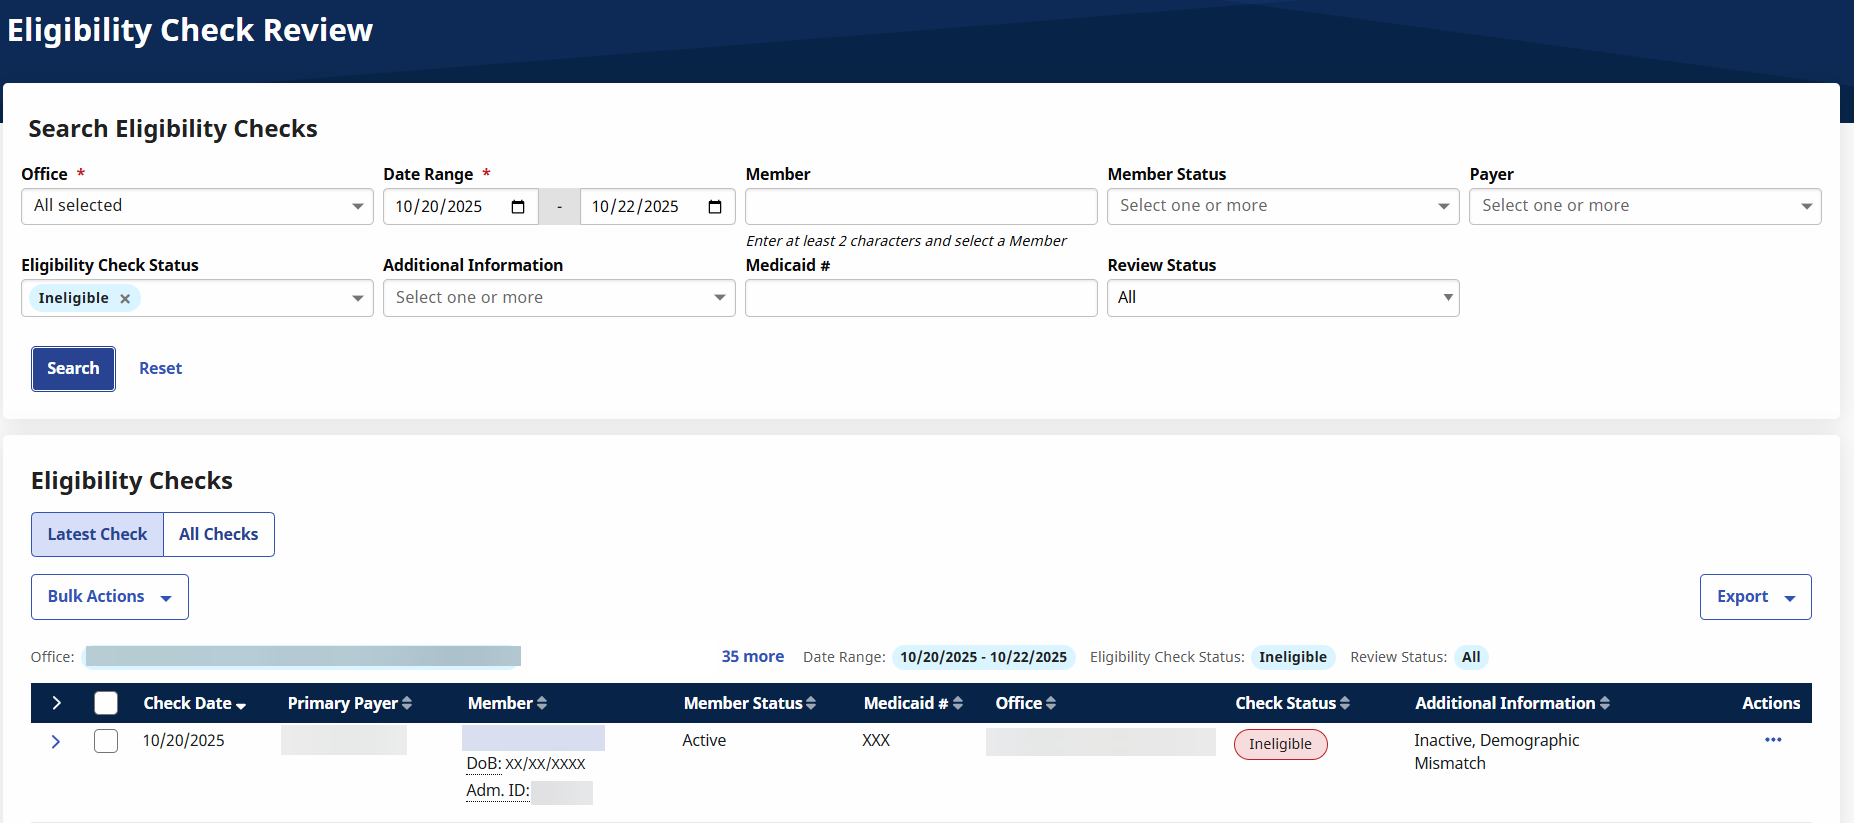Image resolution: width=1854 pixels, height=823 pixels.
Task: Open the start date calendar picker icon
Action: tap(518, 207)
